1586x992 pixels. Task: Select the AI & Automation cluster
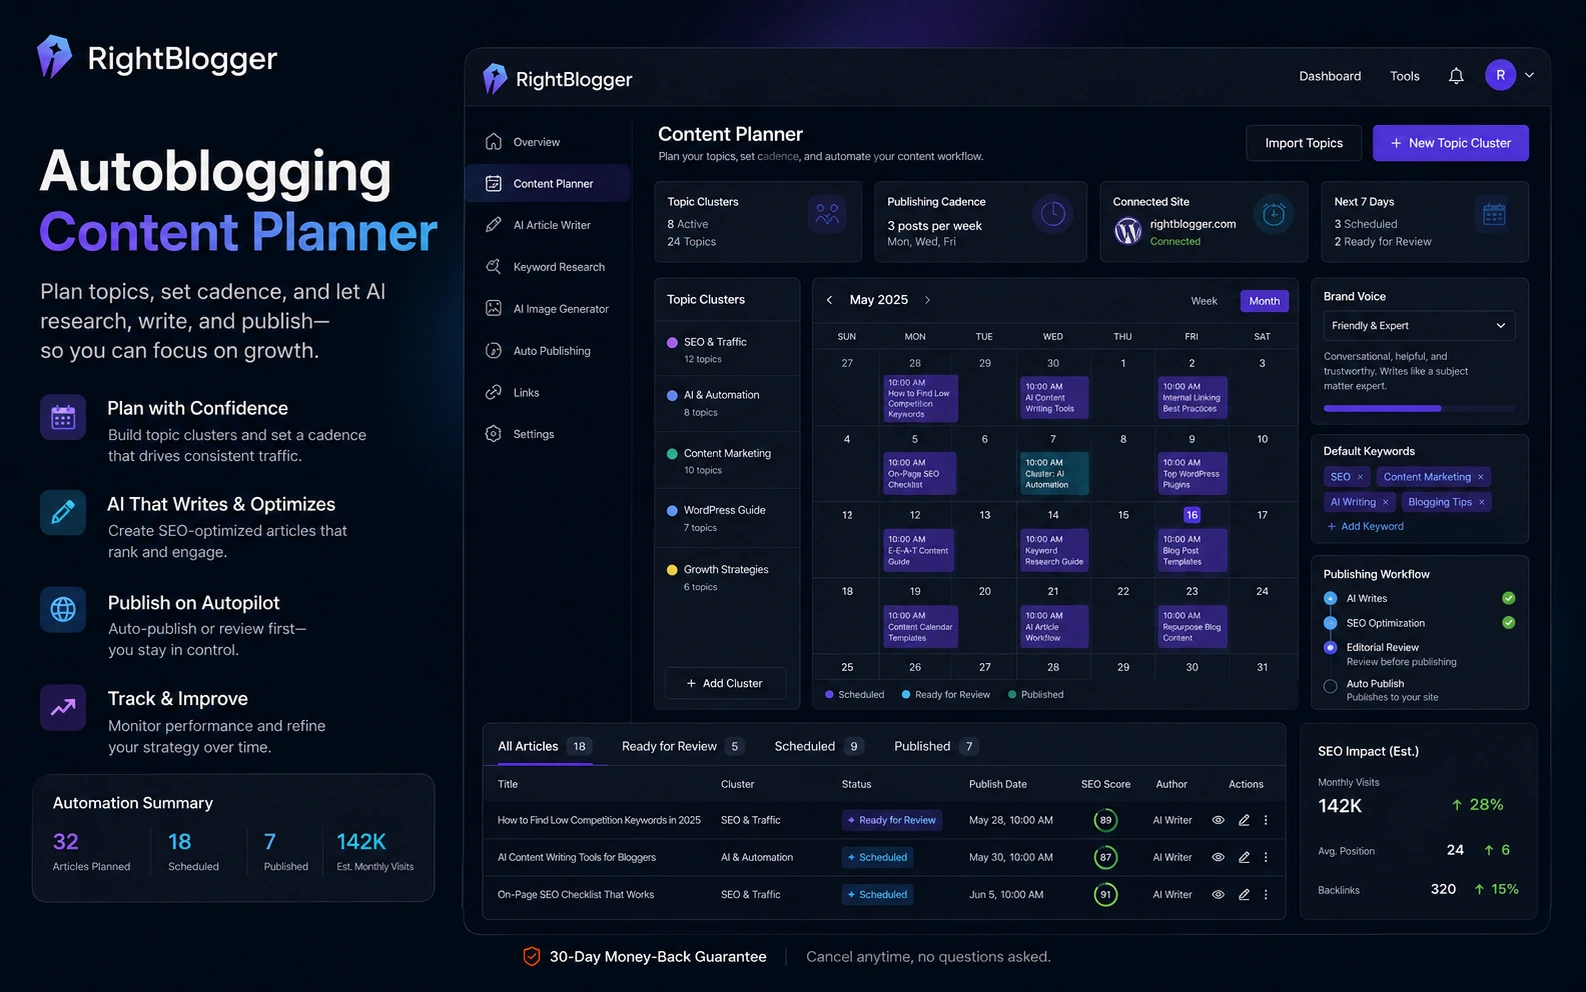[x=727, y=403]
